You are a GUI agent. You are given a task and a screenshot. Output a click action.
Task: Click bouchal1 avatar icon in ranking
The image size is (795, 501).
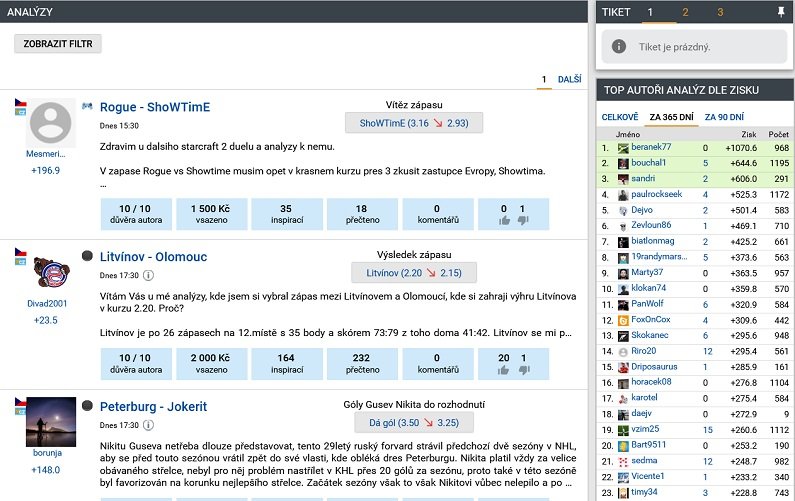click(623, 163)
